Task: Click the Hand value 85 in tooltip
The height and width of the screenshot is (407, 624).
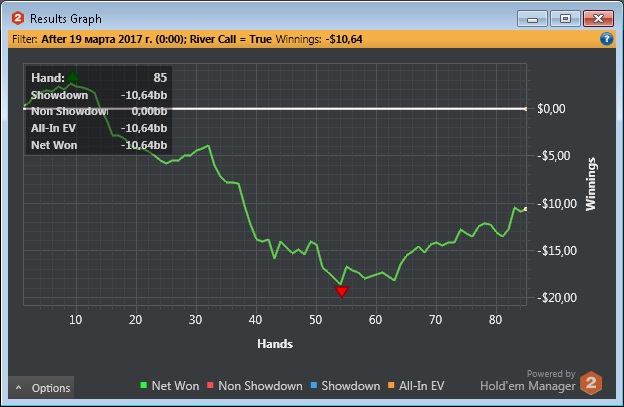Action: [160, 78]
